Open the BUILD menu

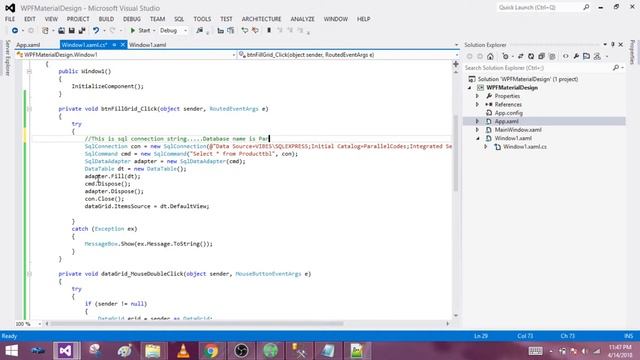[106, 19]
